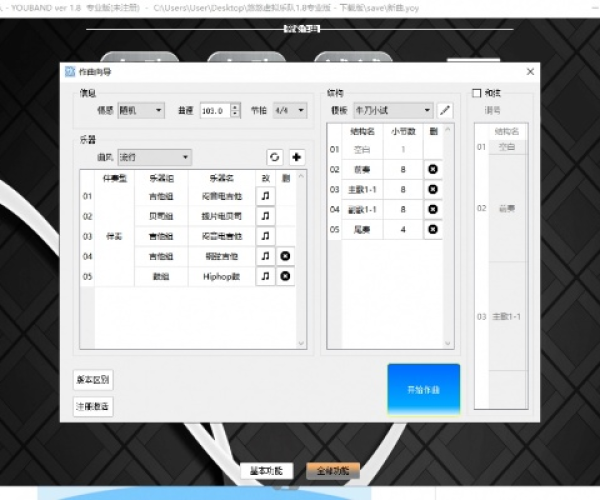The width and height of the screenshot is (600, 500).
Task: Select the 钢弦吉他 instrument name cell
Action: click(x=222, y=256)
